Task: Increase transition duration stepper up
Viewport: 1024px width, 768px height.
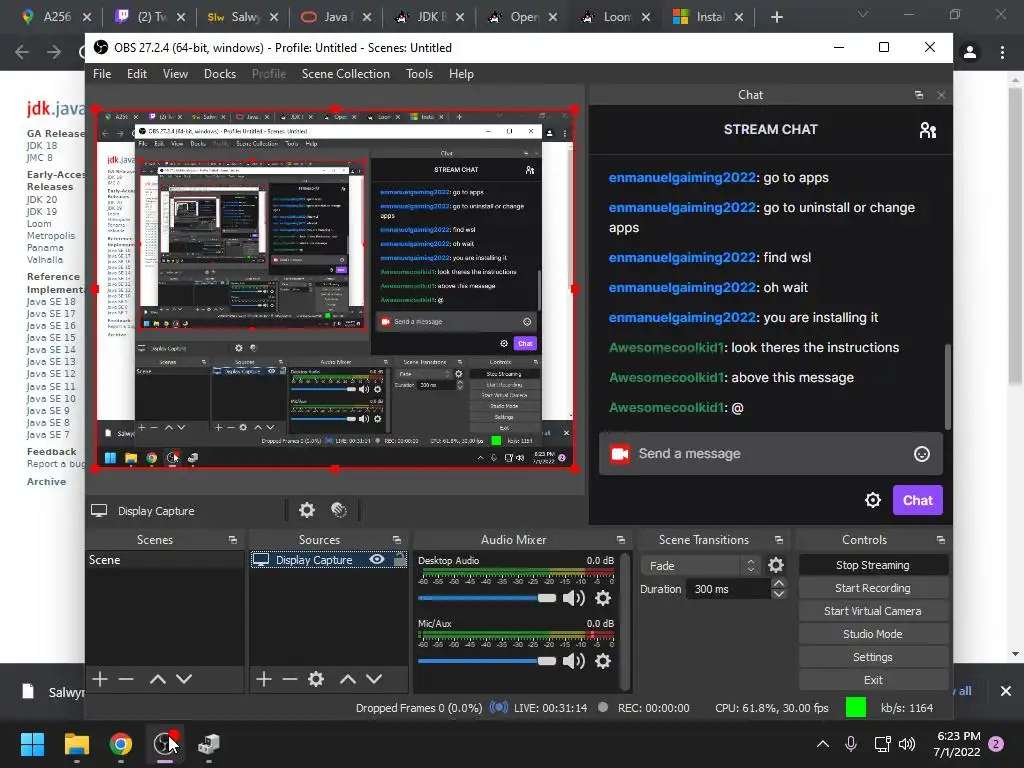Action: (778, 584)
